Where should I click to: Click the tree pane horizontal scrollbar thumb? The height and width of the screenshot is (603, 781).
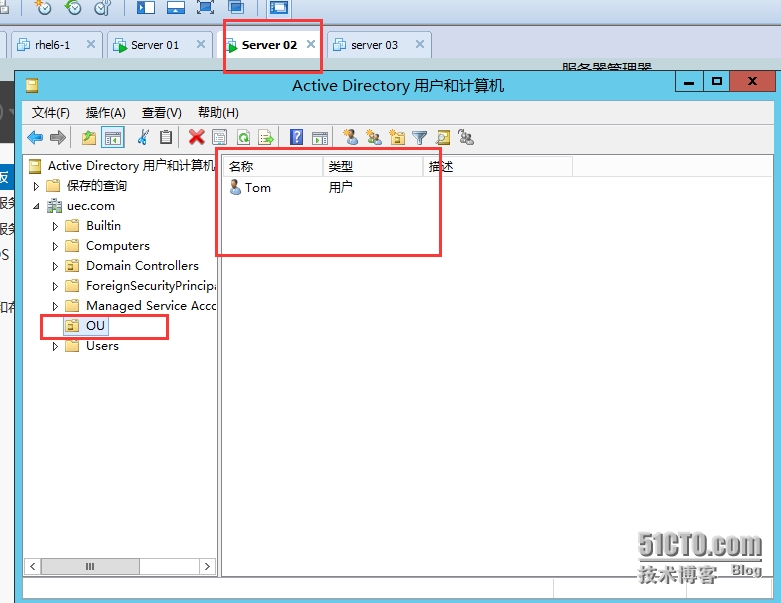90,566
